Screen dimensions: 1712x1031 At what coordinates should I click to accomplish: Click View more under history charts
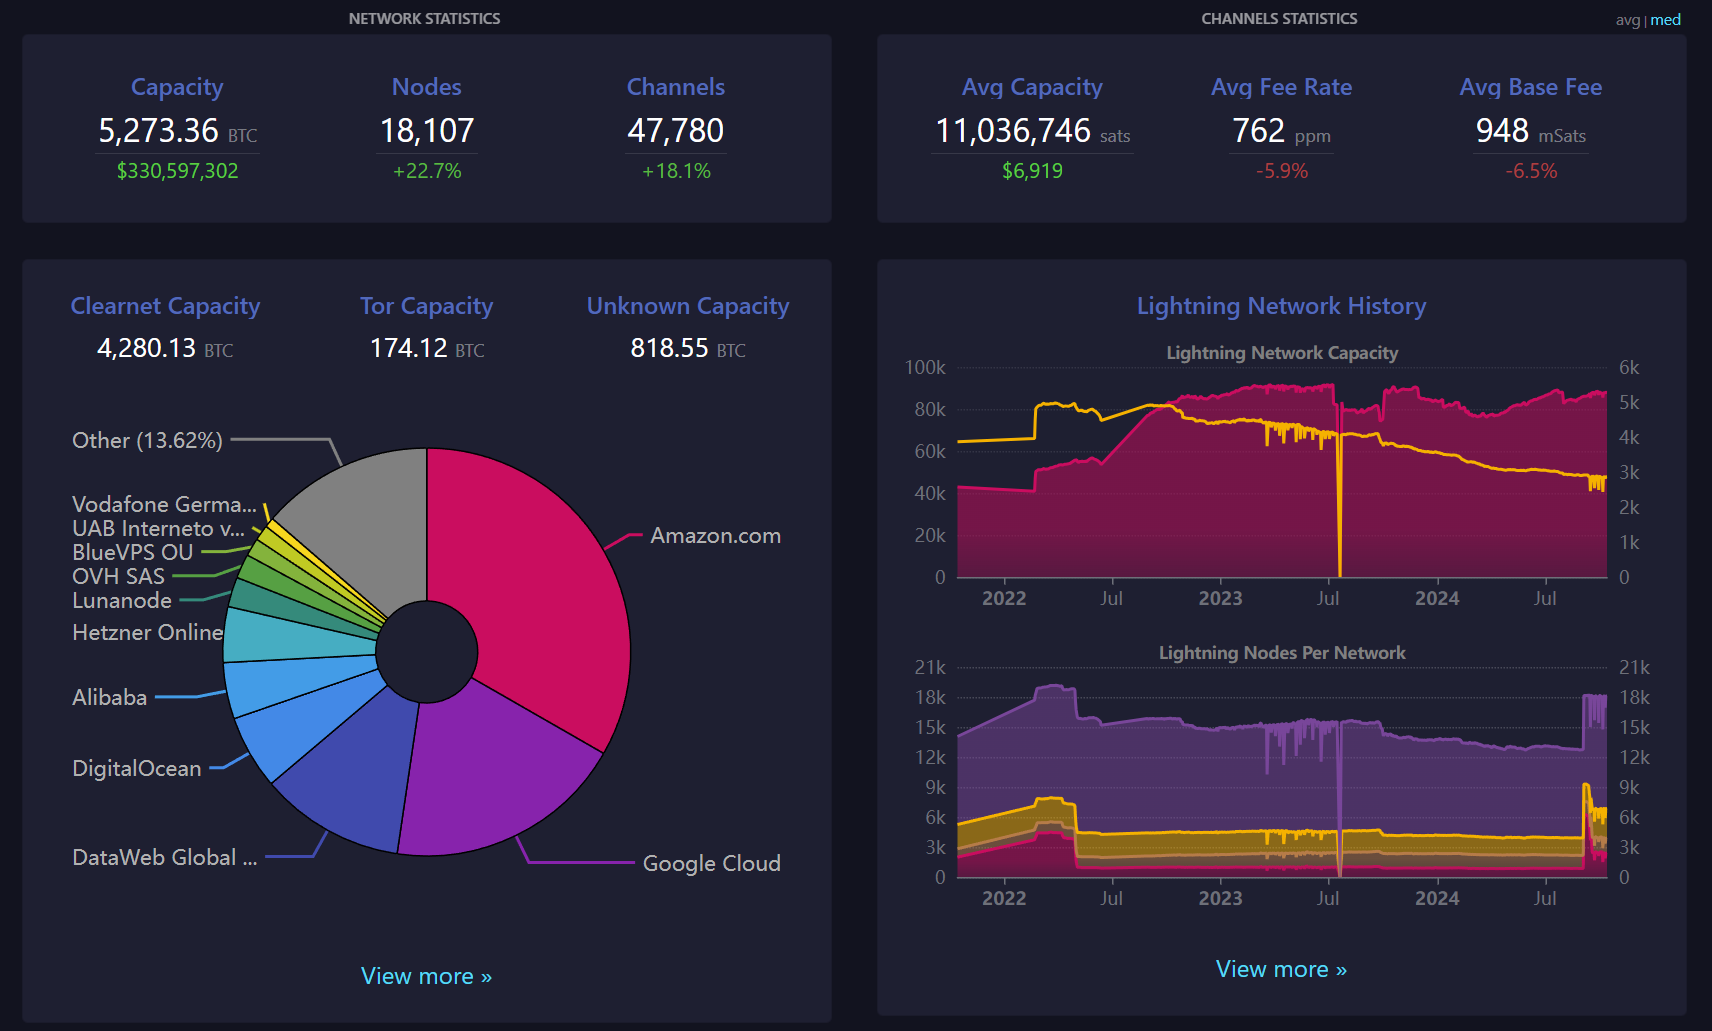click(x=1281, y=969)
